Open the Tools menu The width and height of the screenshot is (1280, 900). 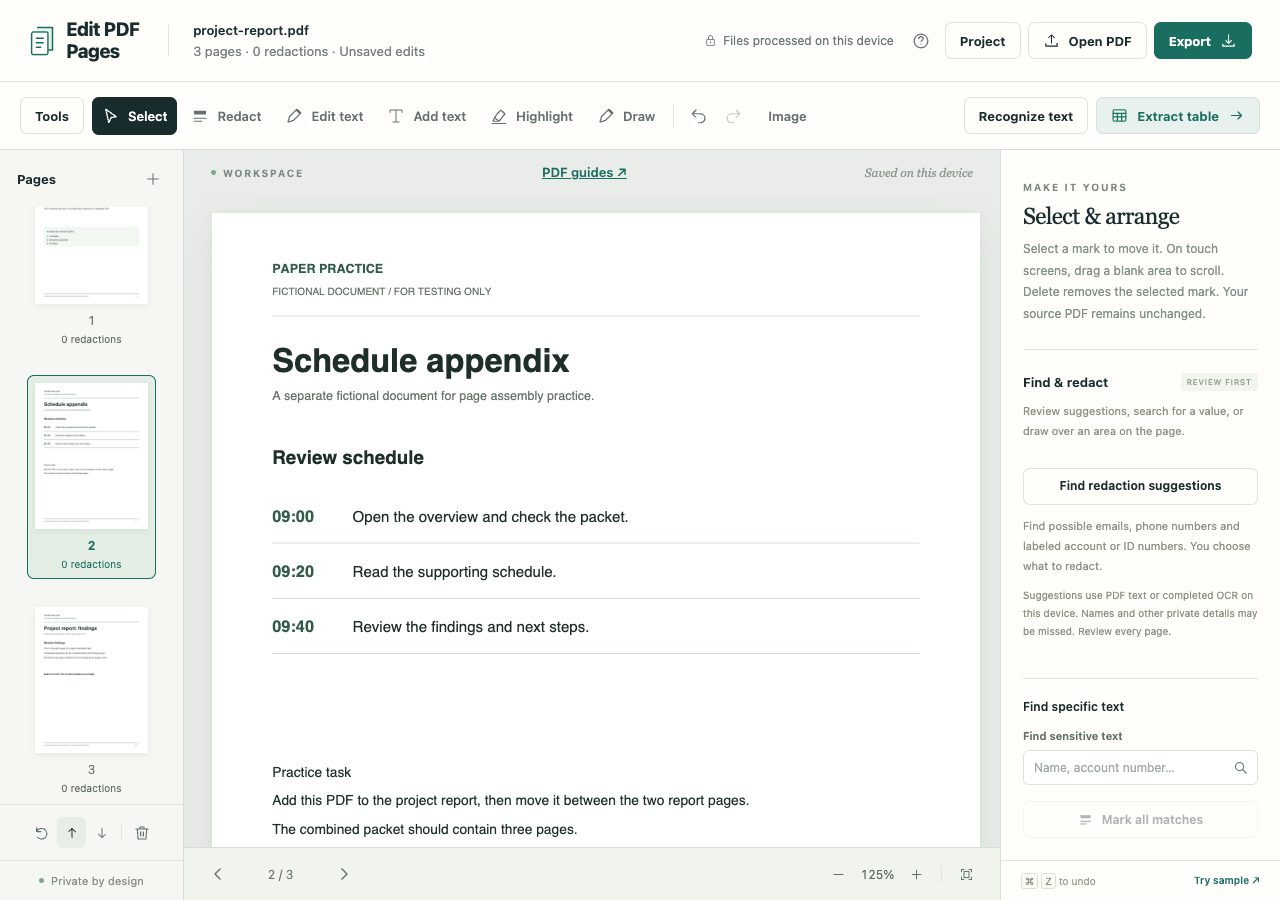(x=52, y=116)
